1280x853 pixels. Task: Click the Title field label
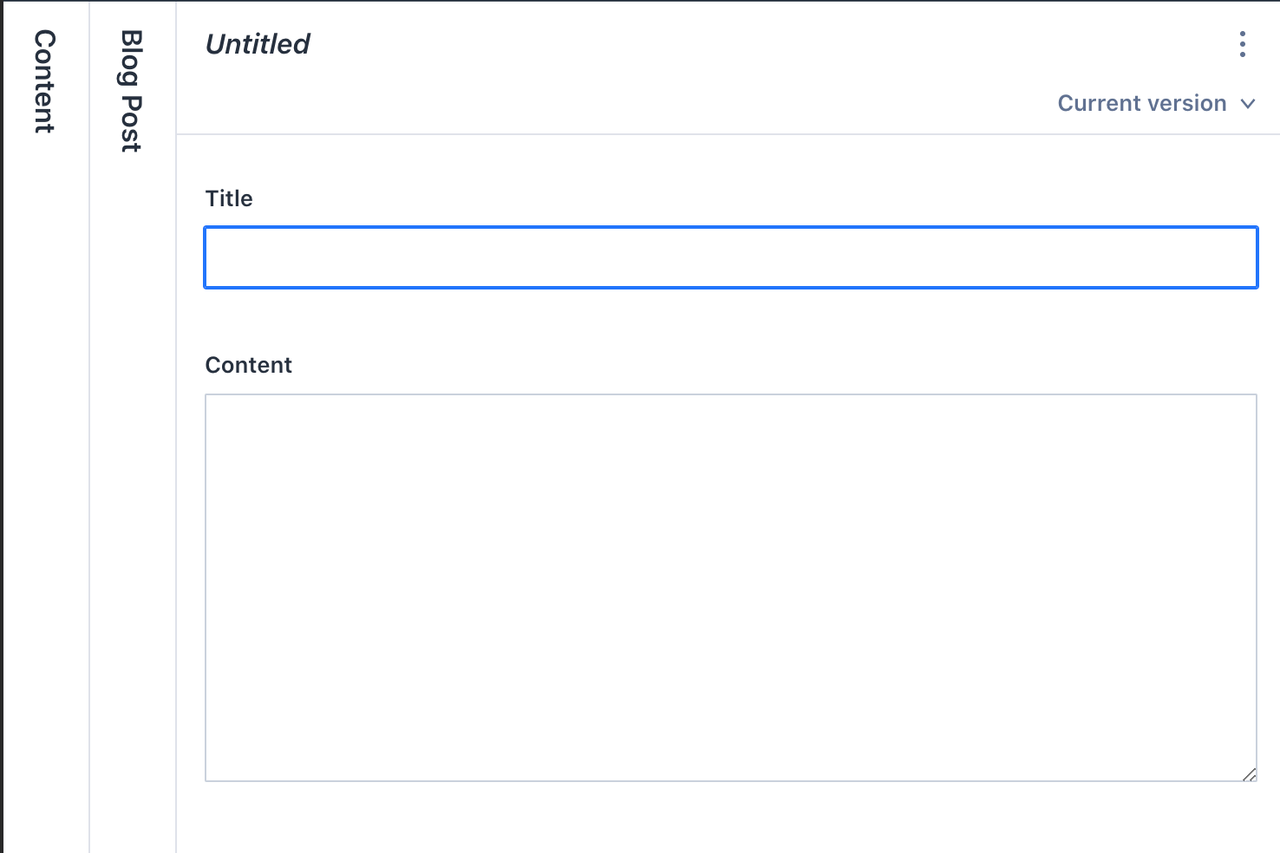(x=229, y=198)
